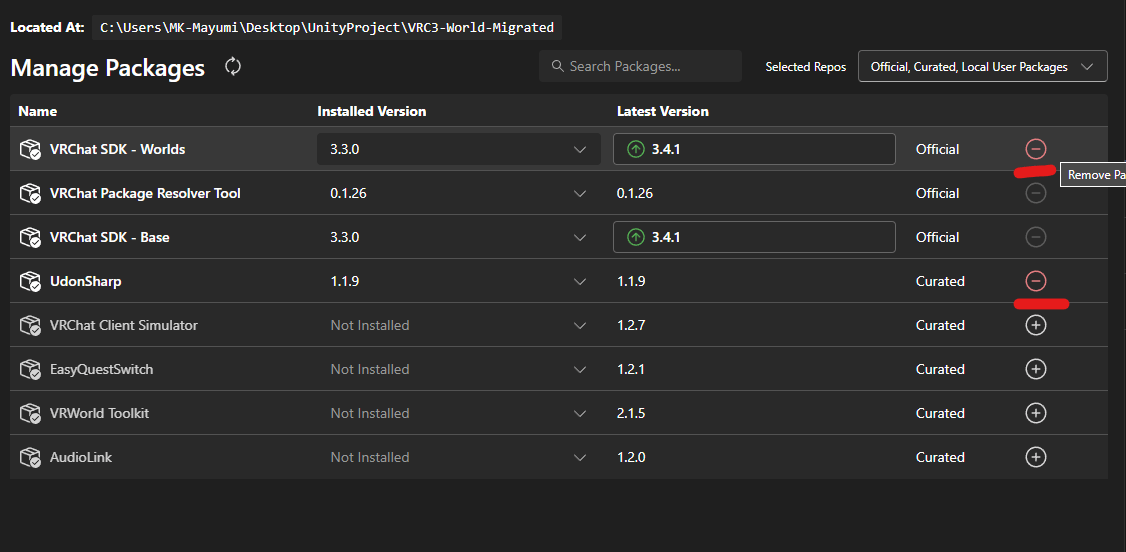Select the VRChat SDK - Base name

coord(110,237)
